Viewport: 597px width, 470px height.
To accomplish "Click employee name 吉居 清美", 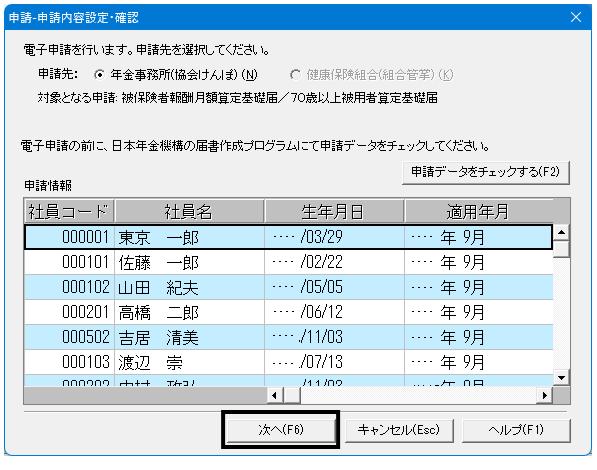I will pyautogui.click(x=189, y=337).
